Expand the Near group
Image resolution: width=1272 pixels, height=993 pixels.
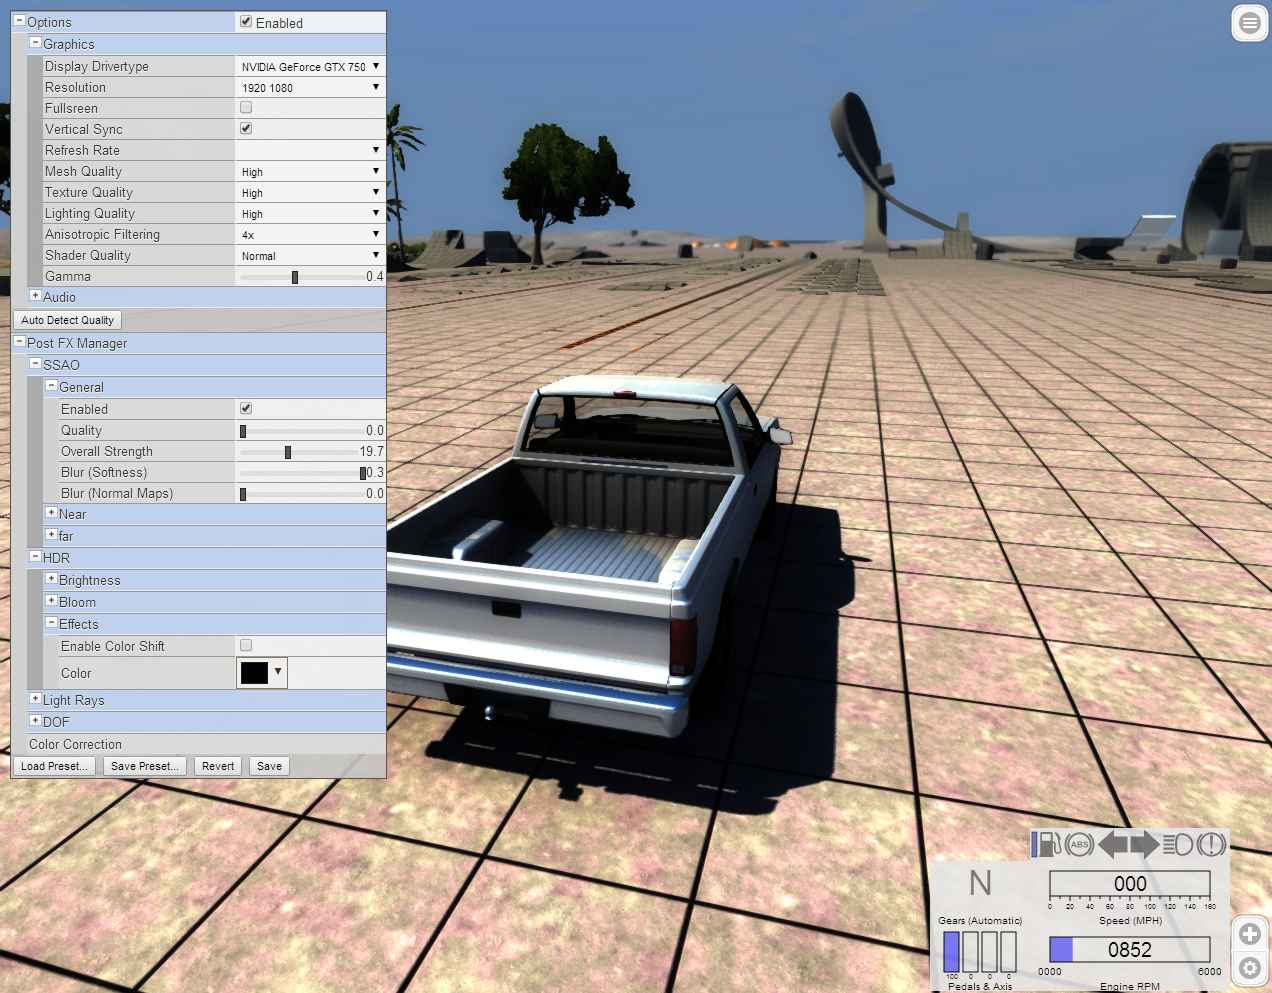51,512
